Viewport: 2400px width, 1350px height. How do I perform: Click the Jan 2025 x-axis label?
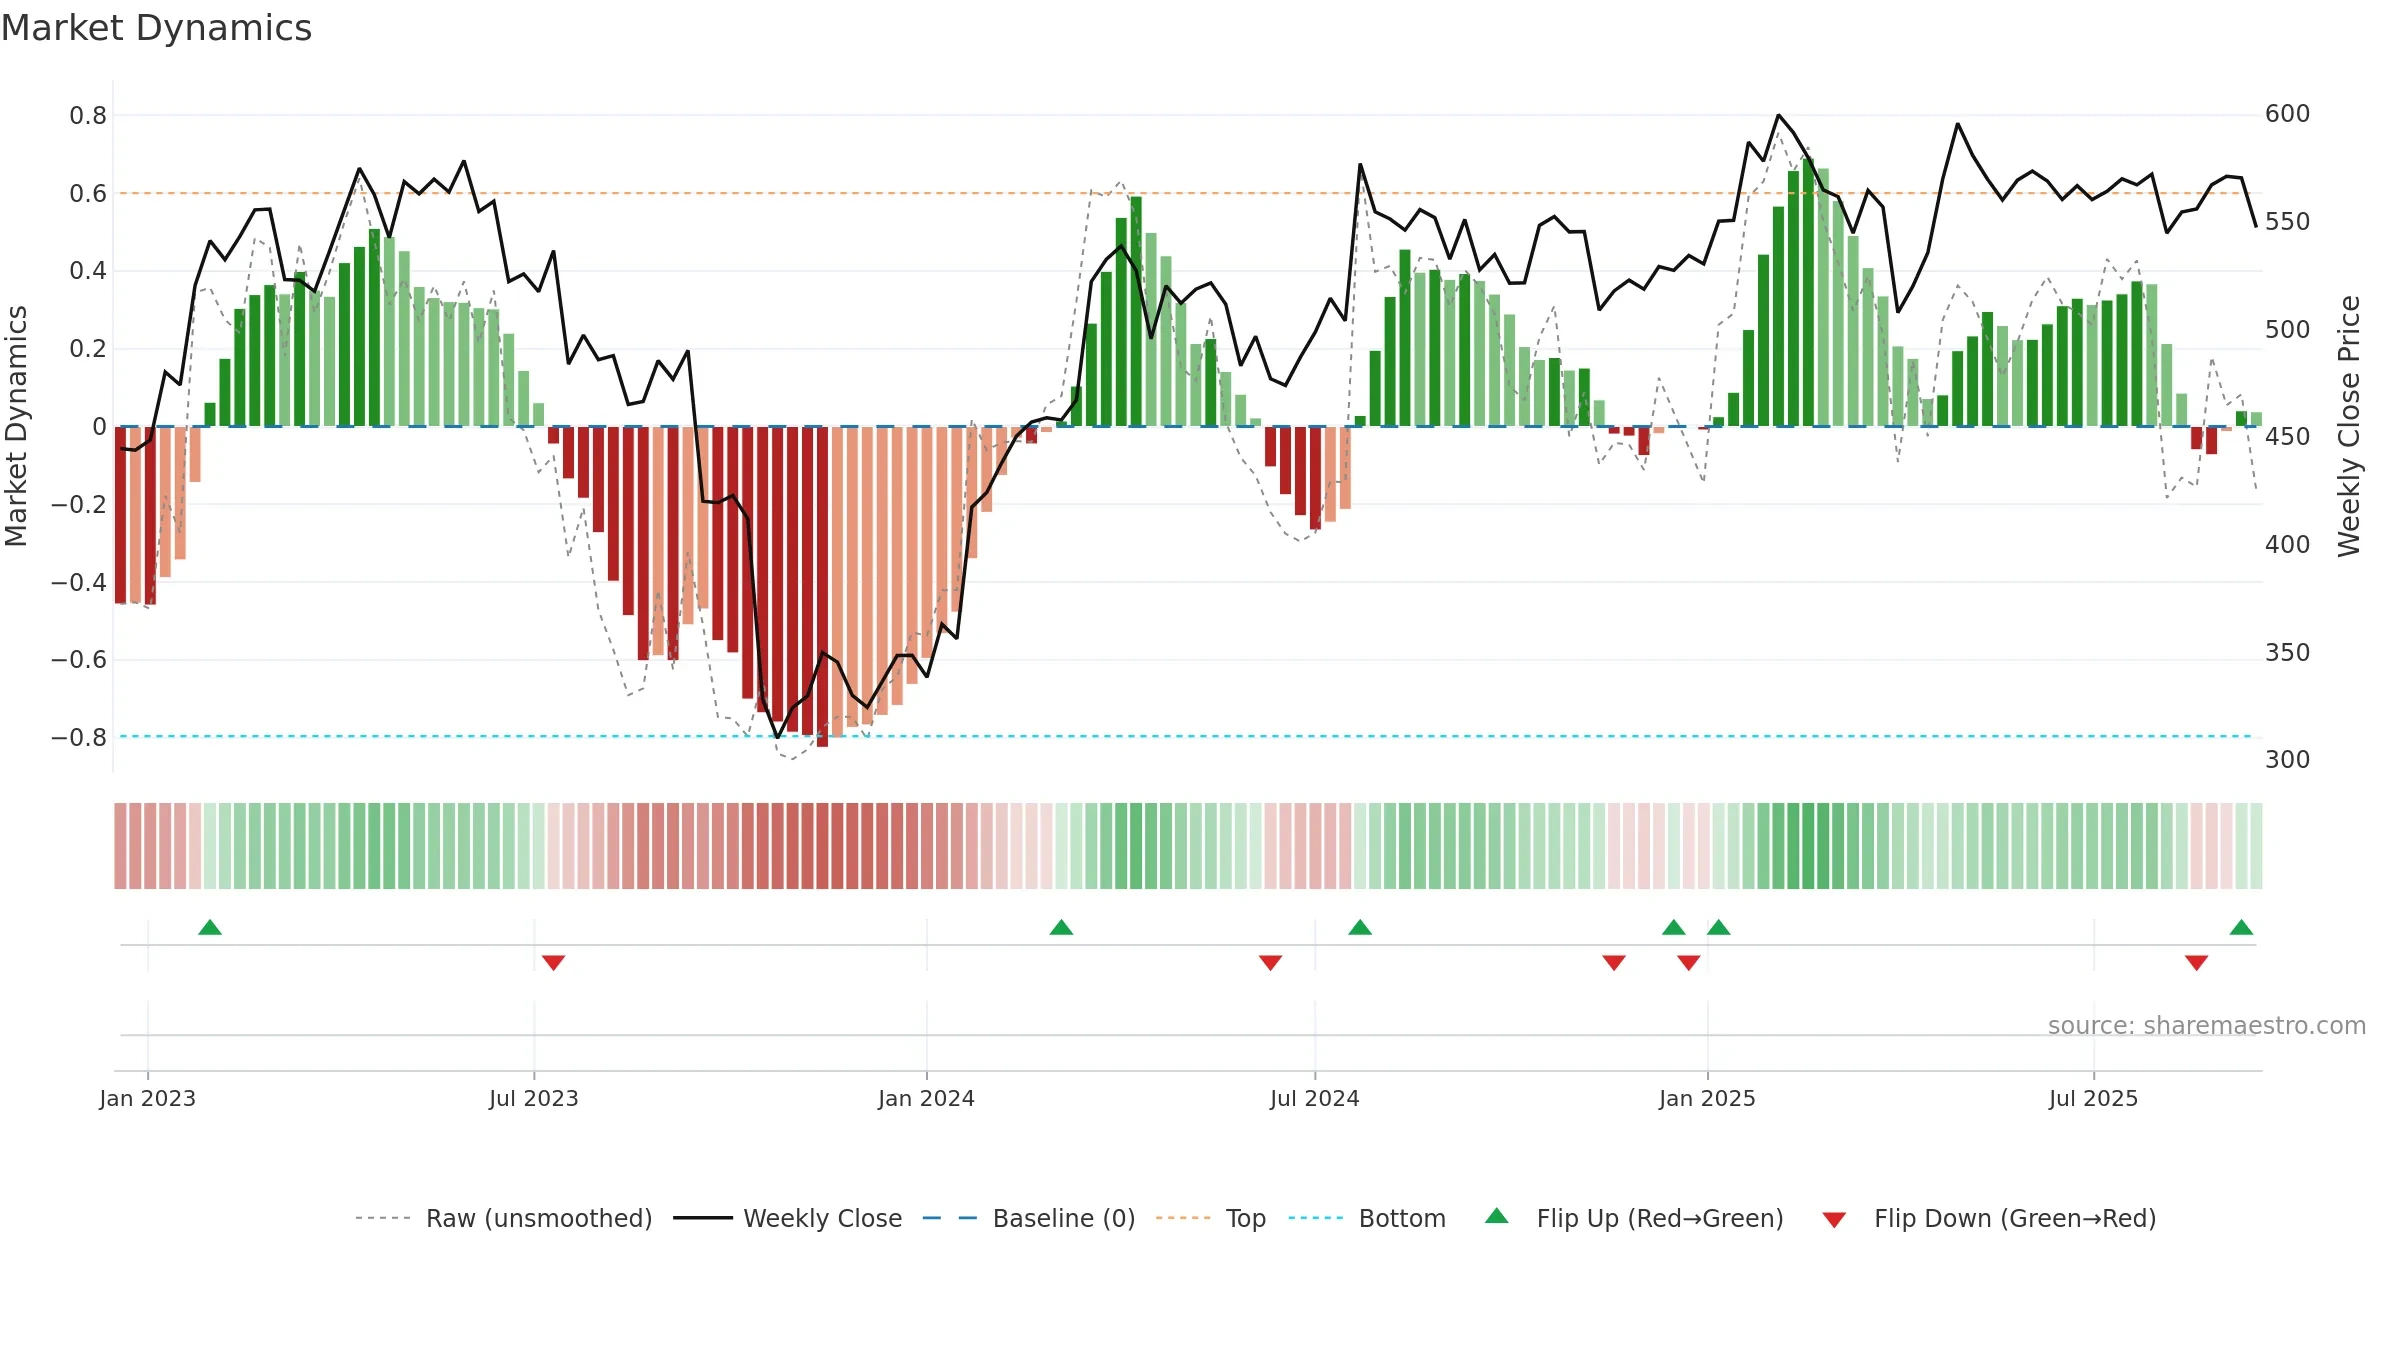1707,1098
